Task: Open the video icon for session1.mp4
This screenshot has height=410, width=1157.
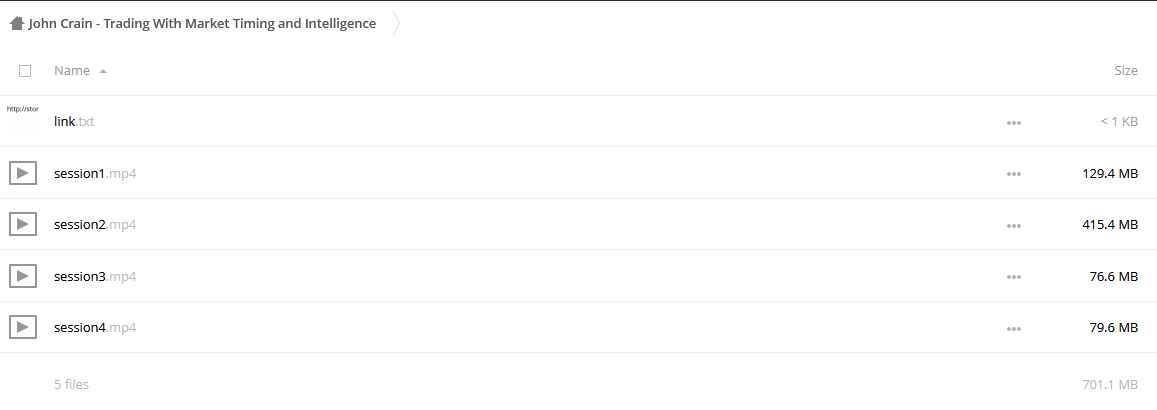Action: click(x=23, y=173)
